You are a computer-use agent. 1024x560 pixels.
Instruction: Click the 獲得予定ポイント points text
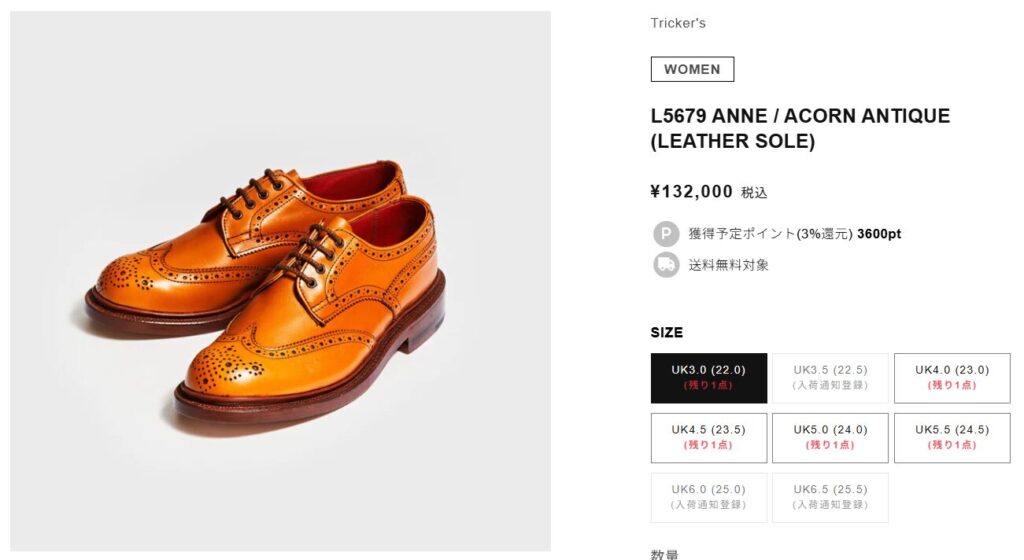click(770, 234)
